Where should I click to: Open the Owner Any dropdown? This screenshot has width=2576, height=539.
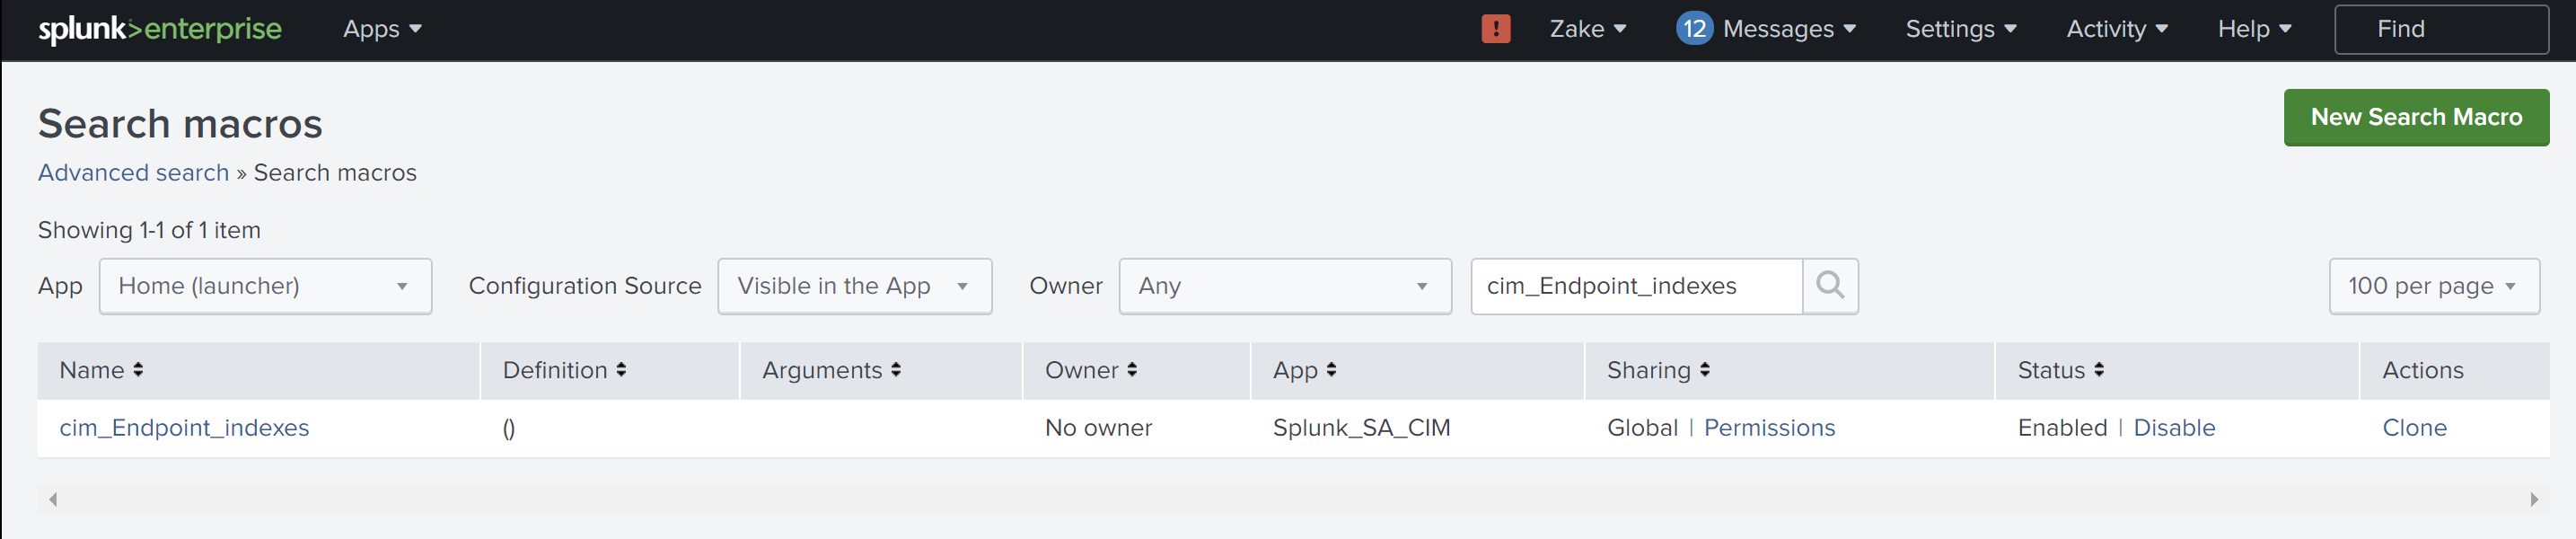(x=1284, y=286)
